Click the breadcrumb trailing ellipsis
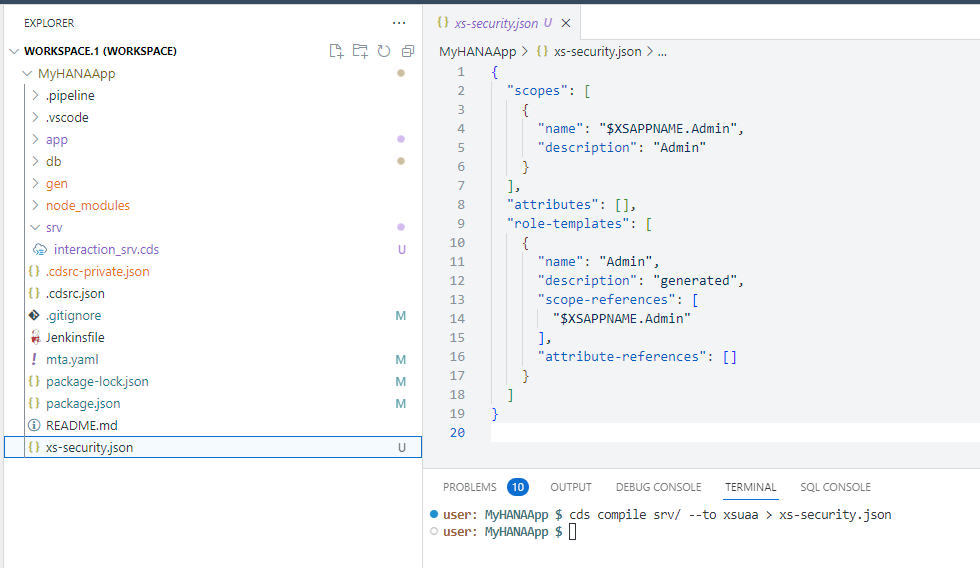Image resolution: width=980 pixels, height=568 pixels. (x=662, y=52)
